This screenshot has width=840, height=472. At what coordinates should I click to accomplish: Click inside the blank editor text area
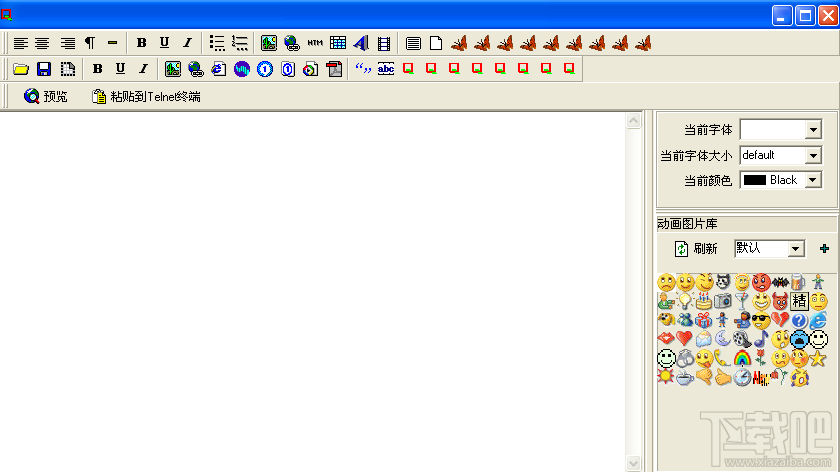tap(312, 292)
